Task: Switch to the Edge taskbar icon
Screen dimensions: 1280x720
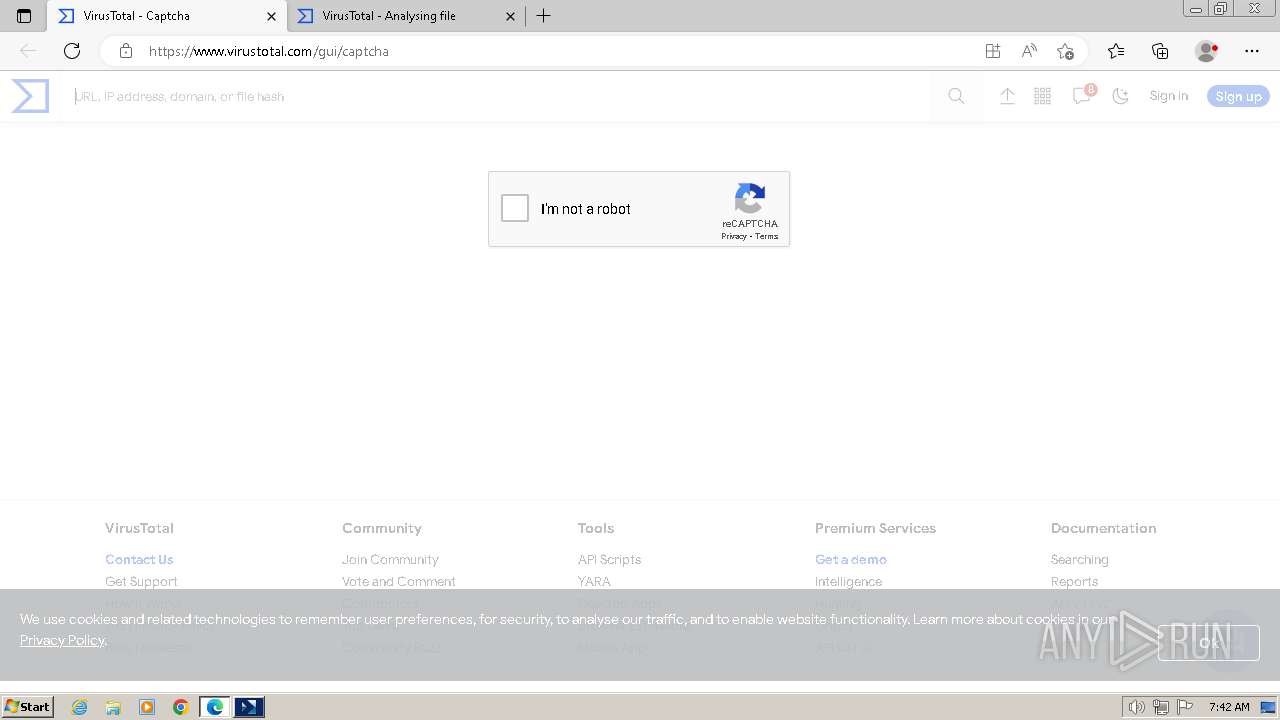Action: click(215, 707)
